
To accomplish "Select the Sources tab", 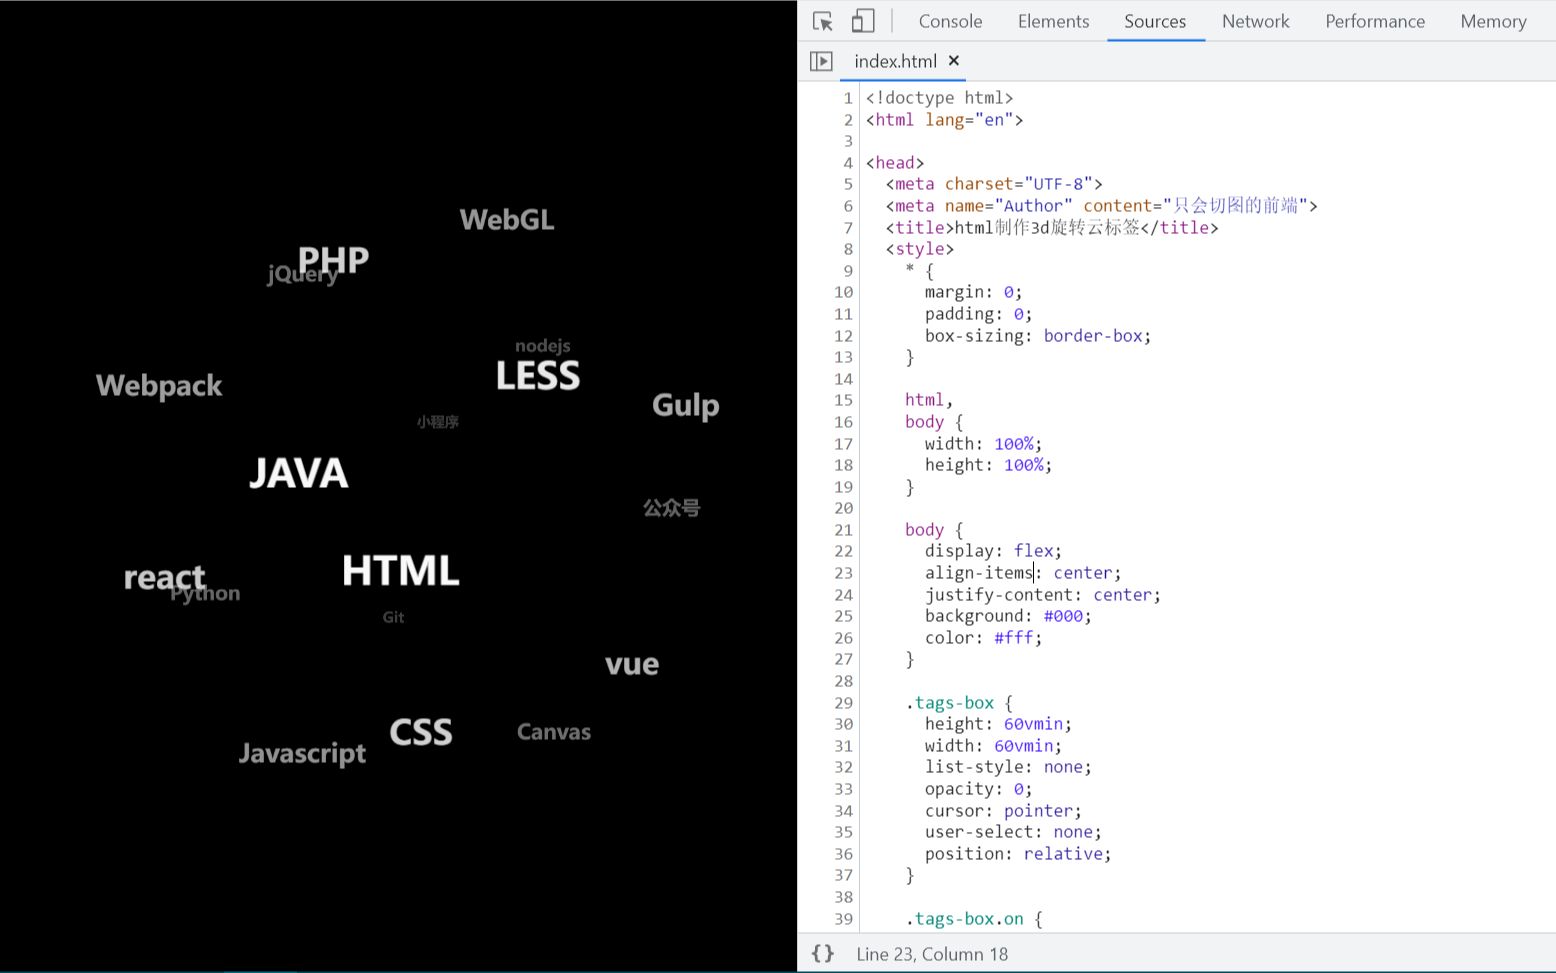I will (x=1155, y=21).
